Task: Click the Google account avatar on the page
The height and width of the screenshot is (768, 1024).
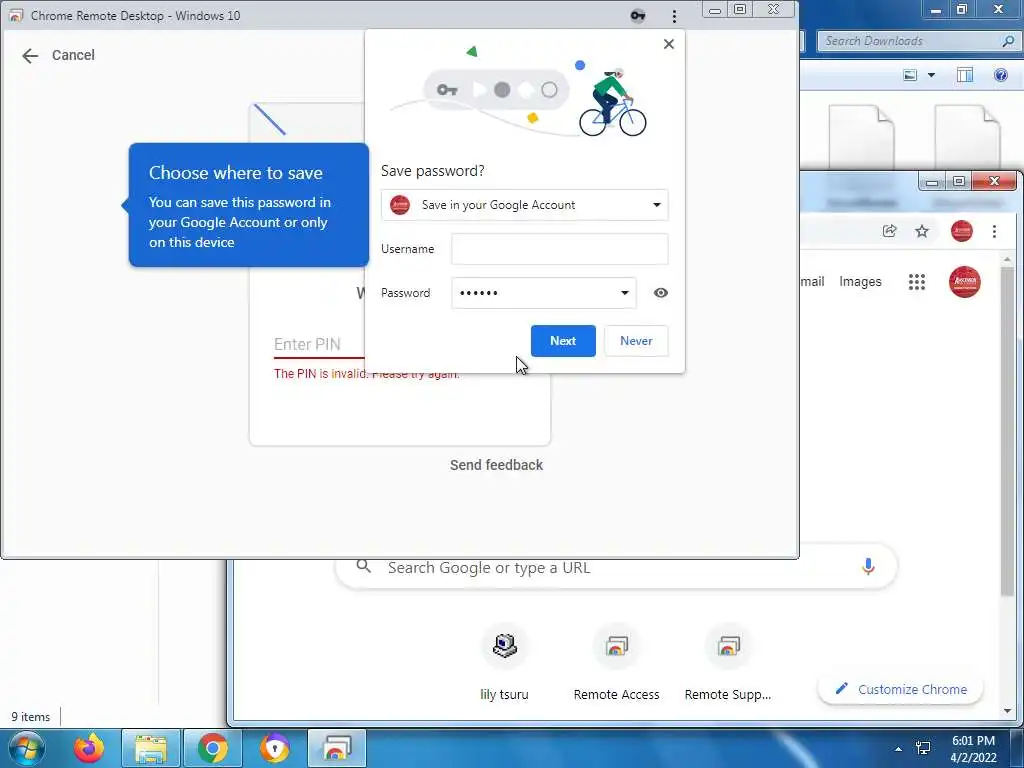Action: point(964,281)
